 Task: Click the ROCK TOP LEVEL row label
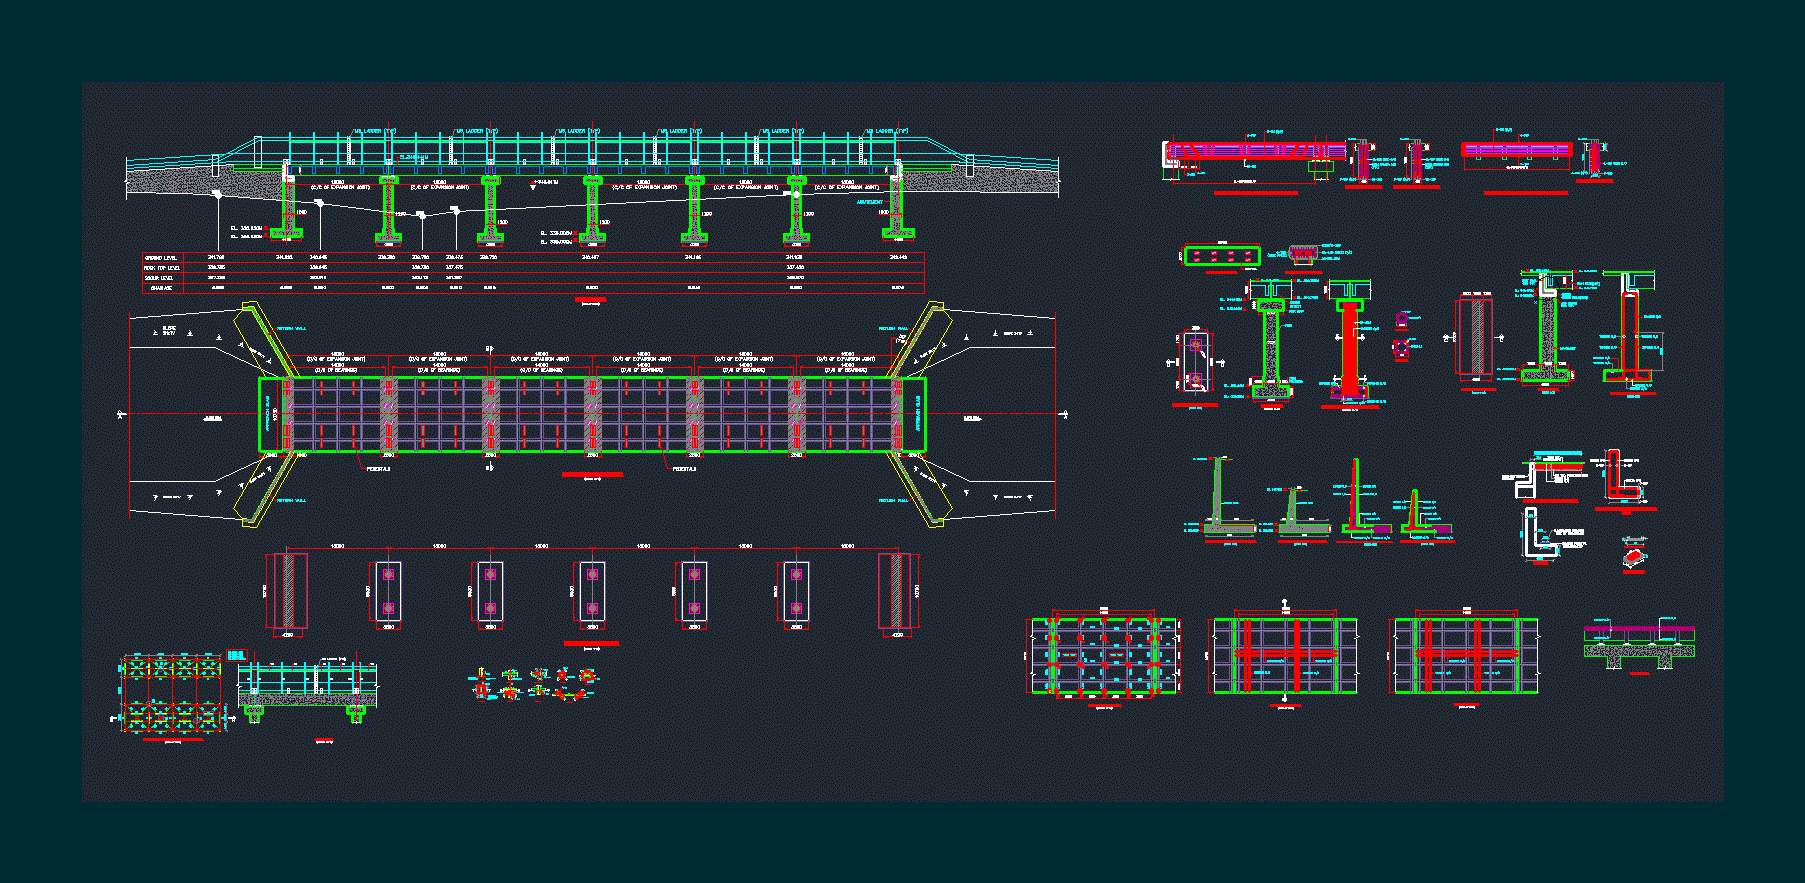(x=162, y=267)
